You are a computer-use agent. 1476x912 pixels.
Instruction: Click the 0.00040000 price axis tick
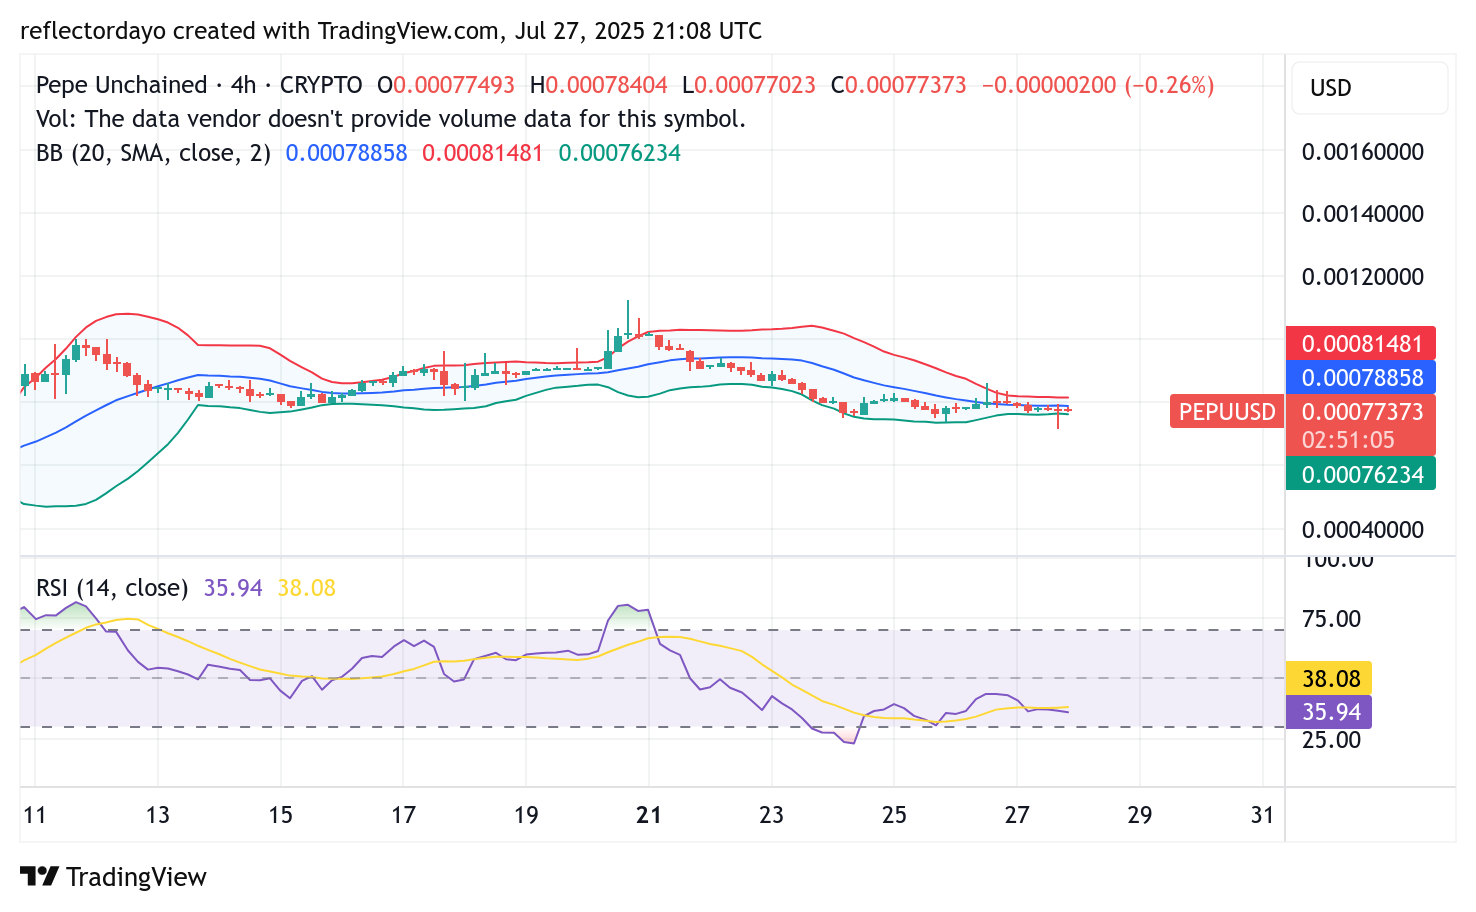[x=1362, y=530]
